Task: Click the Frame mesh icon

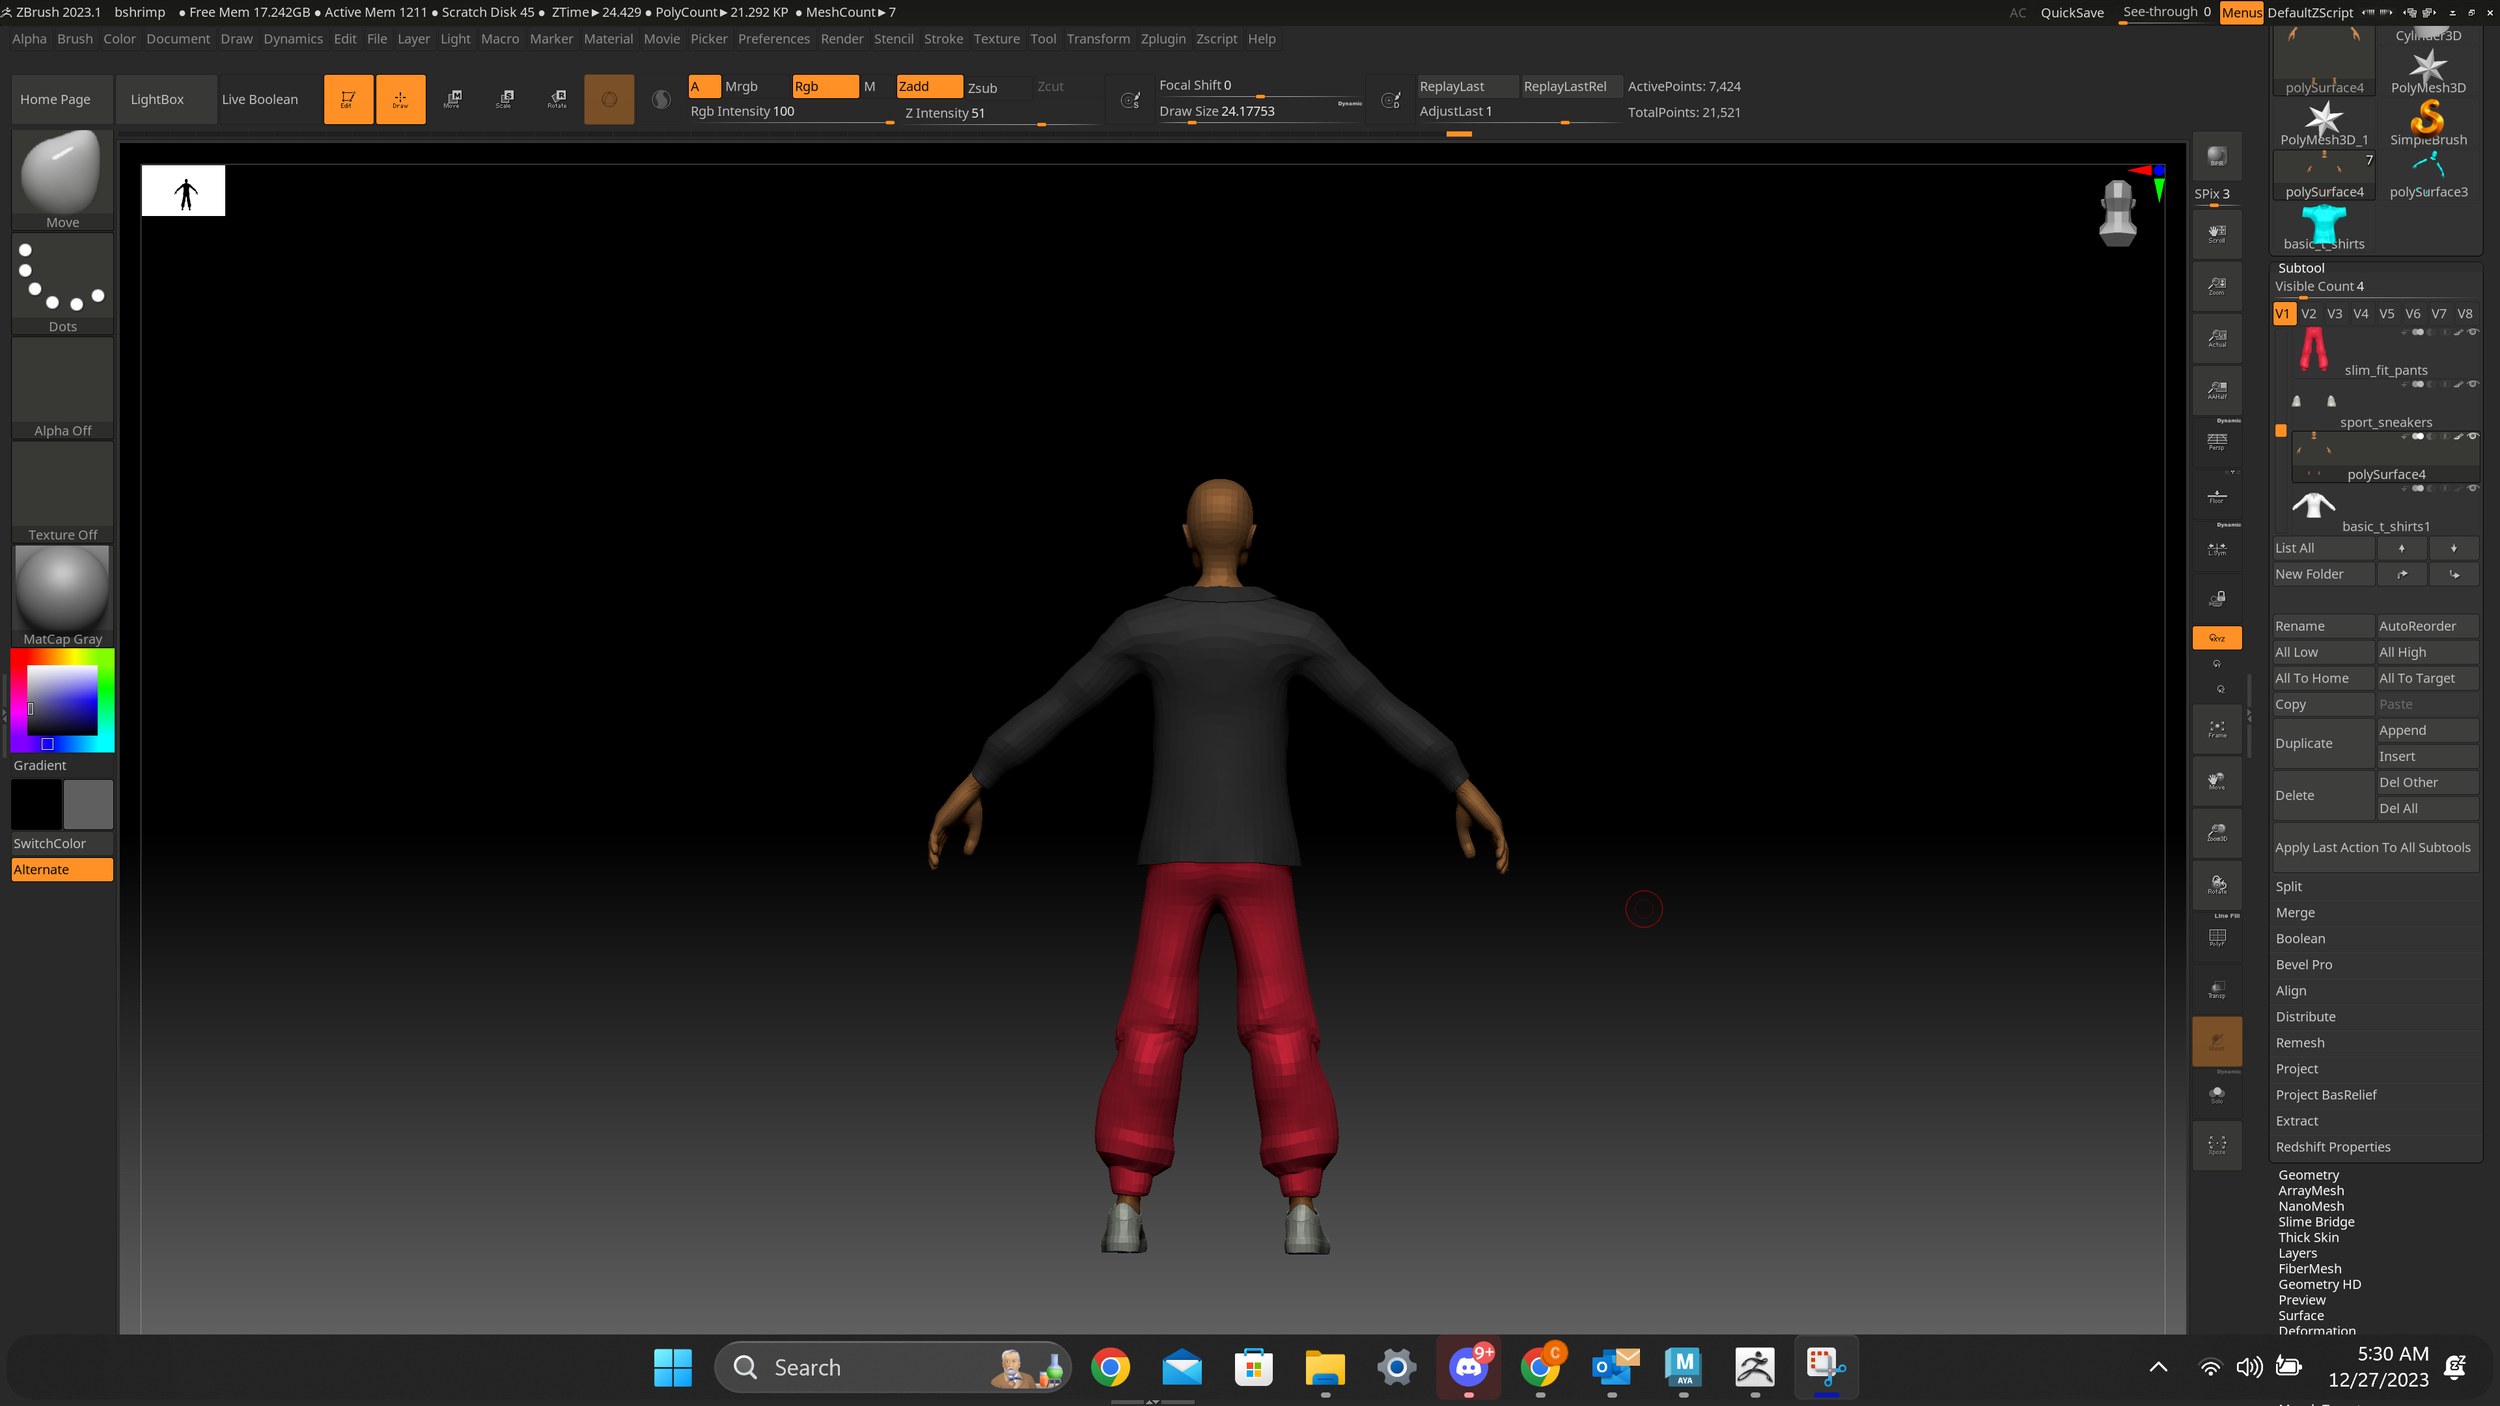Action: pos(2216,730)
